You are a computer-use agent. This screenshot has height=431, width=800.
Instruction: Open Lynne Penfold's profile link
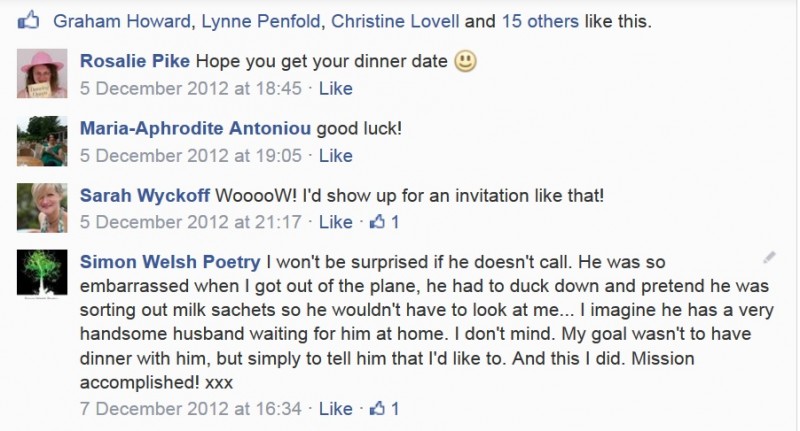tap(261, 21)
